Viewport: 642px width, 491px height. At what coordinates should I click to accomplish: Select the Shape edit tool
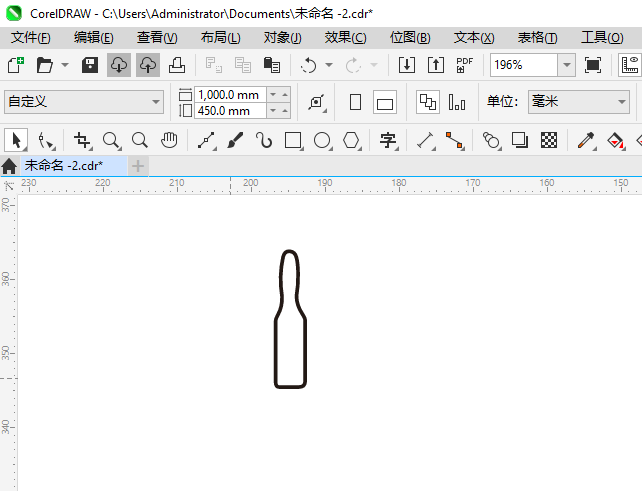[46, 140]
